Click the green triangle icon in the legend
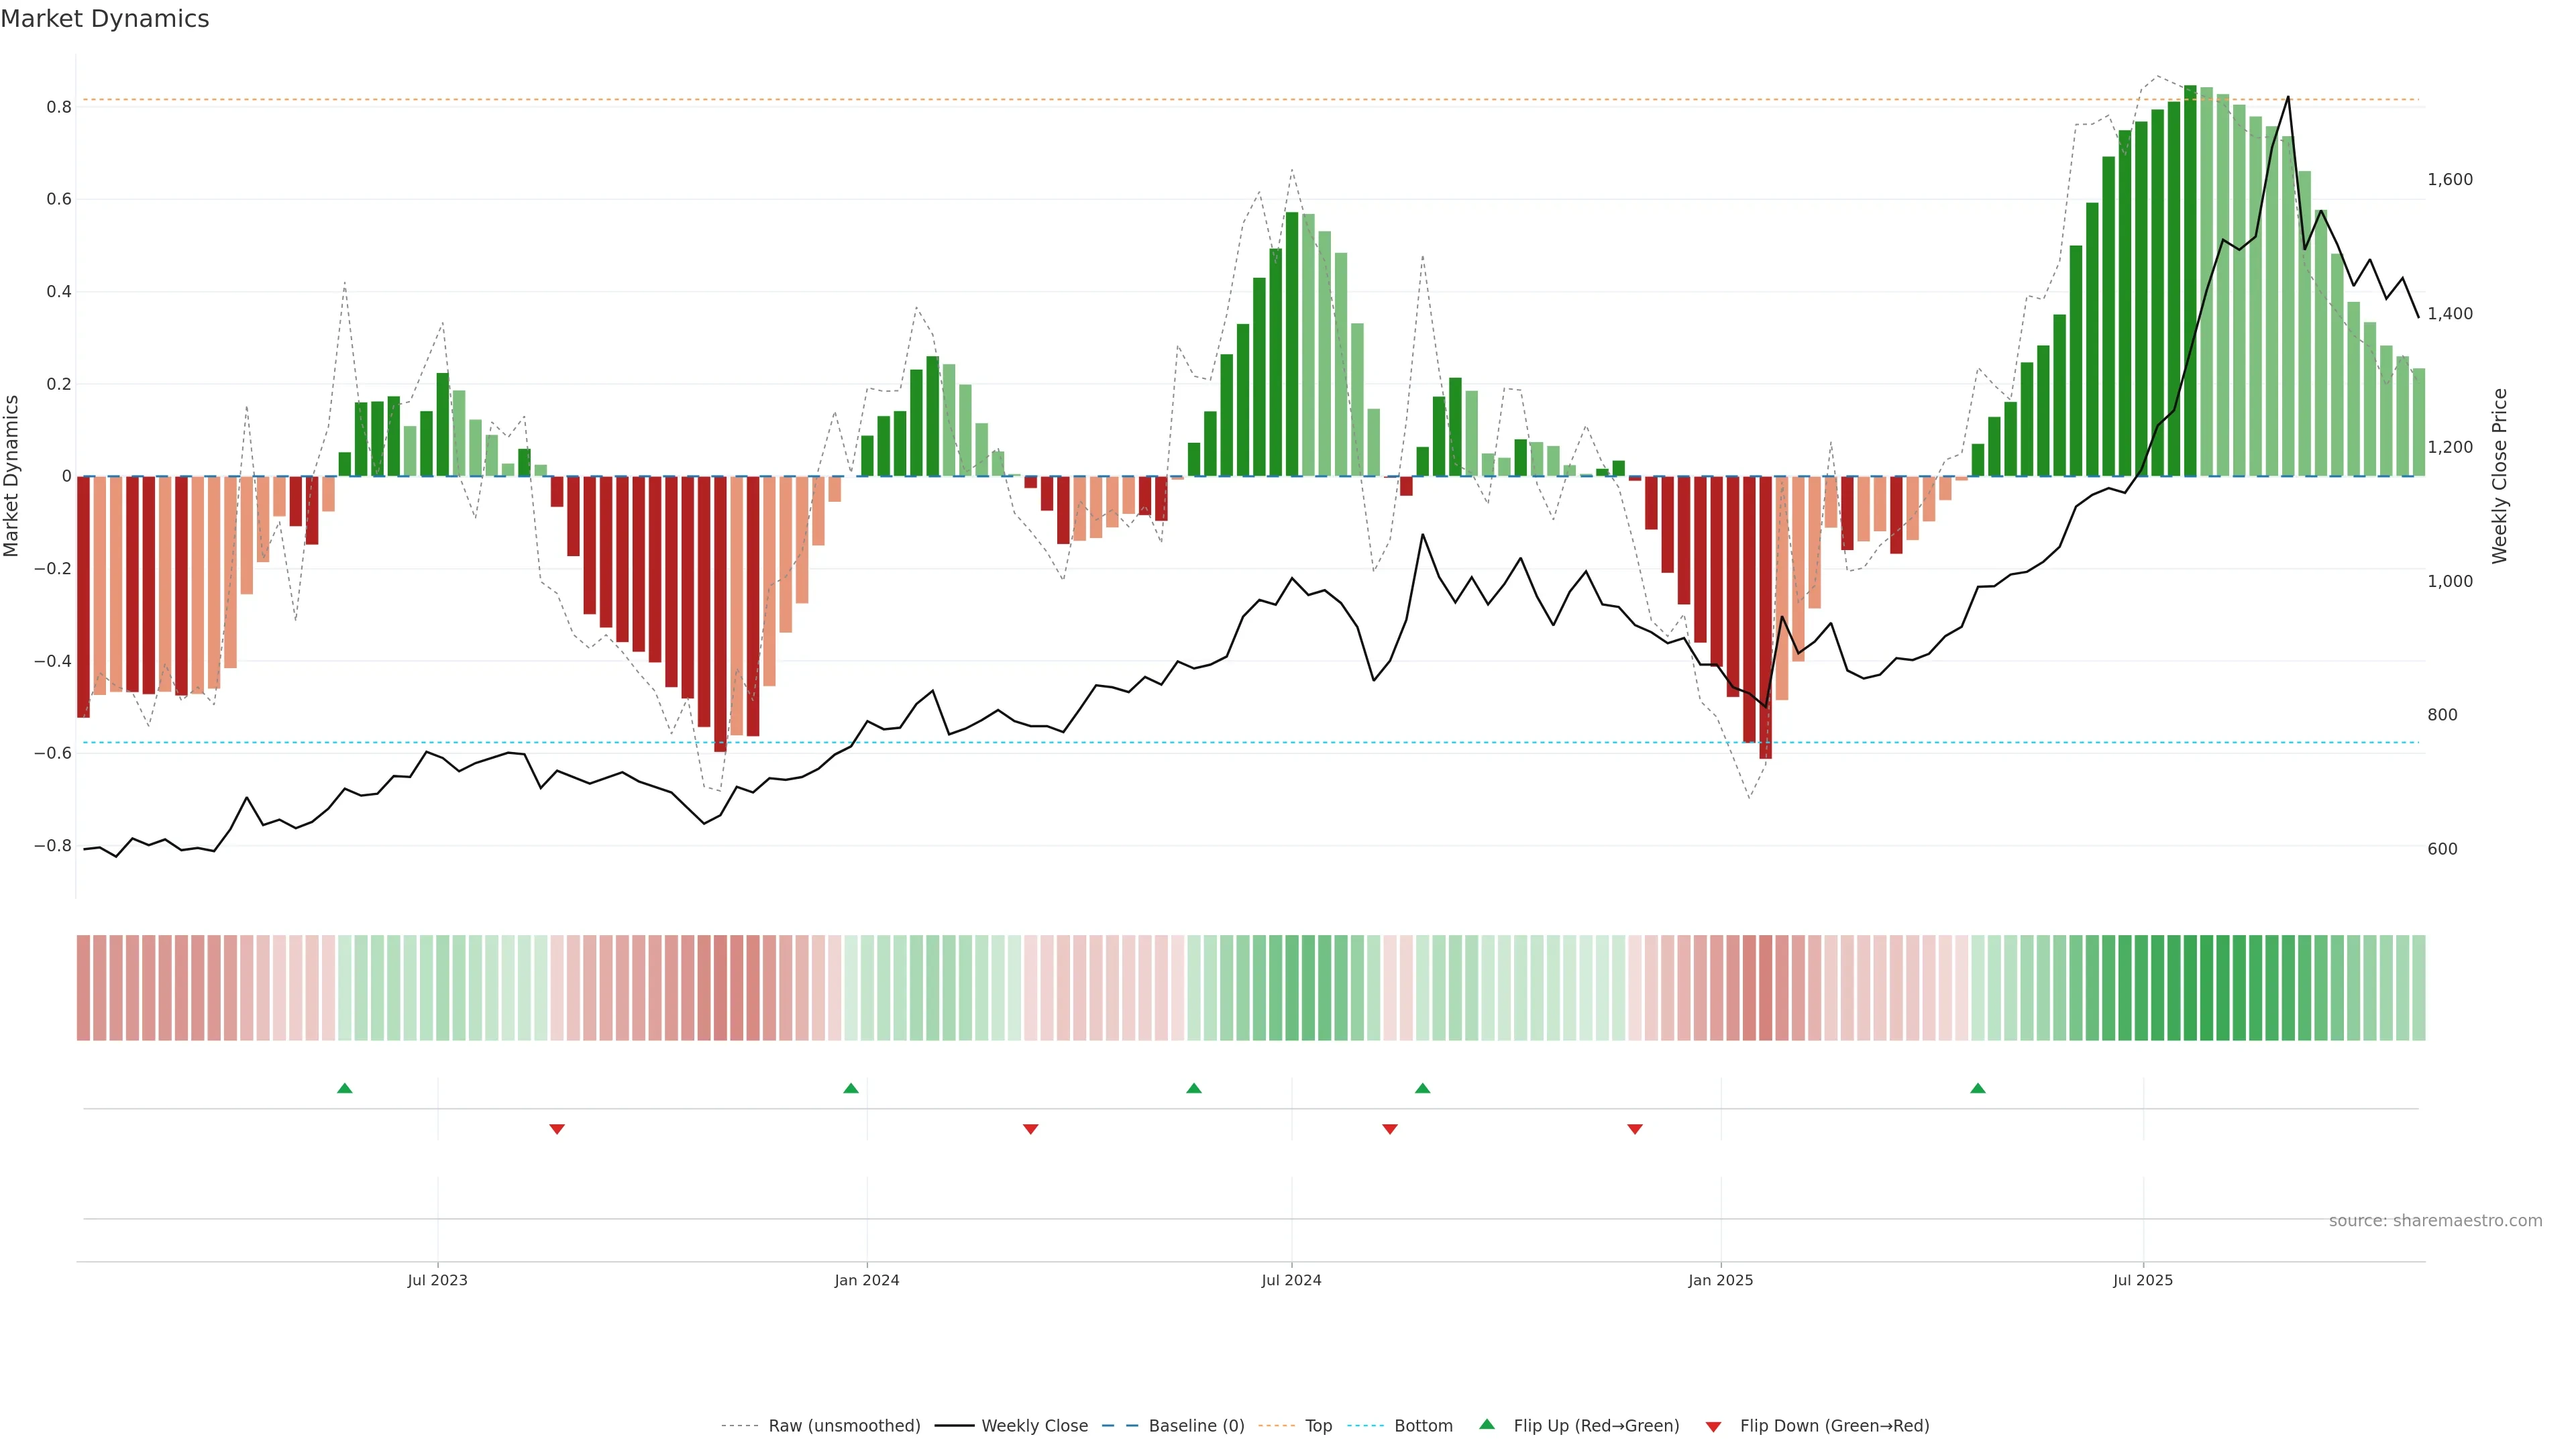The image size is (2576, 1449). [x=1487, y=1424]
